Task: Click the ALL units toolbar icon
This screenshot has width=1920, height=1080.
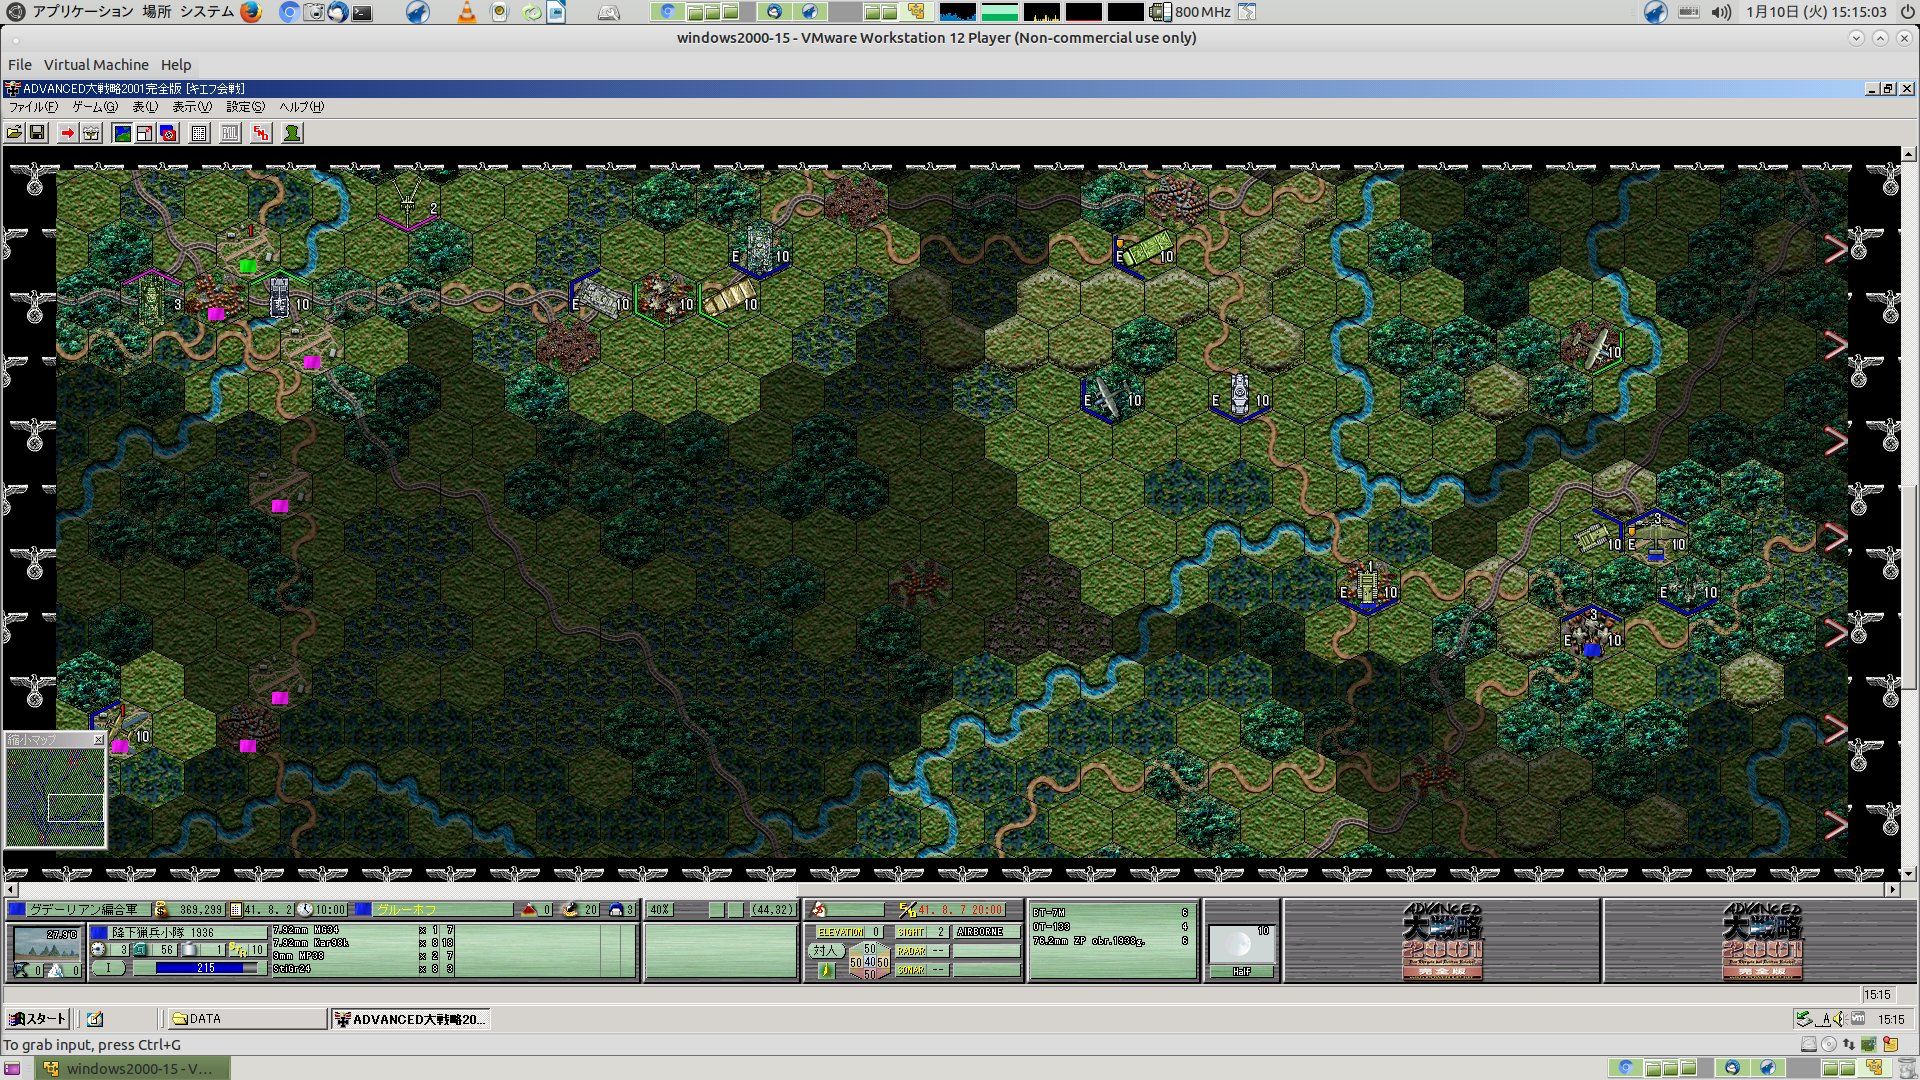Action: 230,133
